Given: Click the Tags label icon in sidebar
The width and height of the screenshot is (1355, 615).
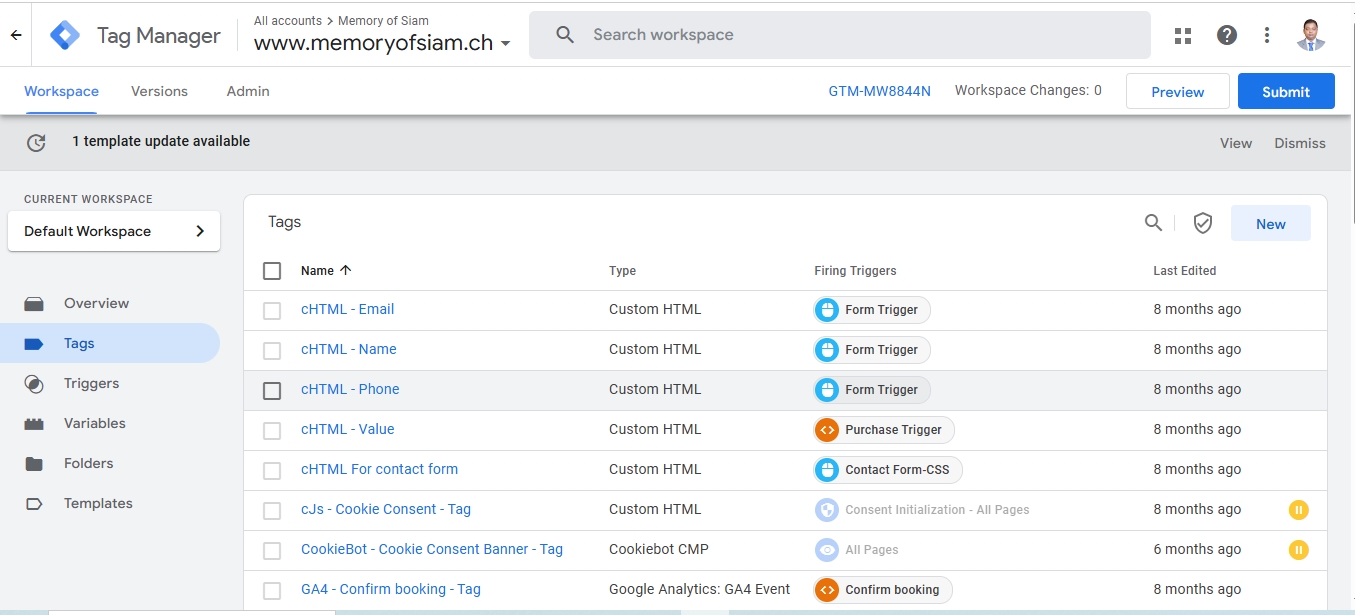Looking at the screenshot, I should pos(34,343).
